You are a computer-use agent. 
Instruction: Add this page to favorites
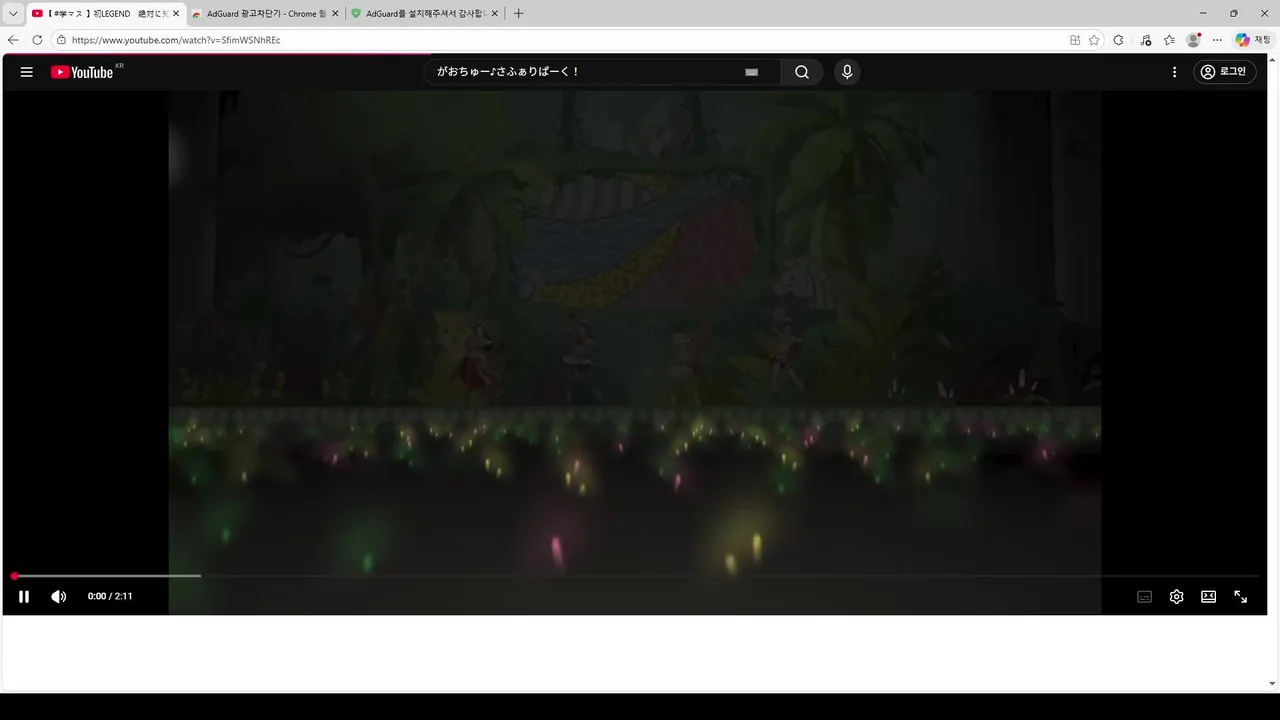click(x=1094, y=40)
